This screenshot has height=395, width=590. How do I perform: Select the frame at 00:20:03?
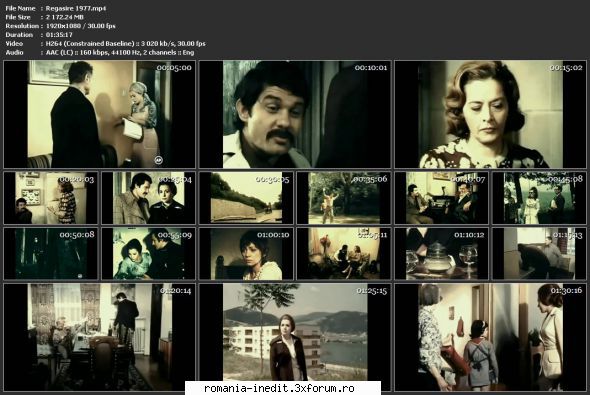51,198
